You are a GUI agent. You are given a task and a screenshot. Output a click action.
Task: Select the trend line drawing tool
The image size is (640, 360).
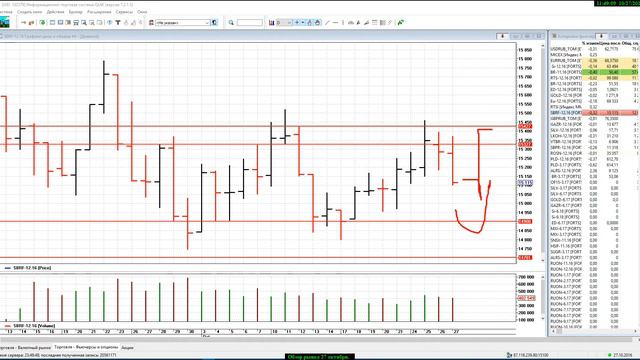[x=327, y=22]
